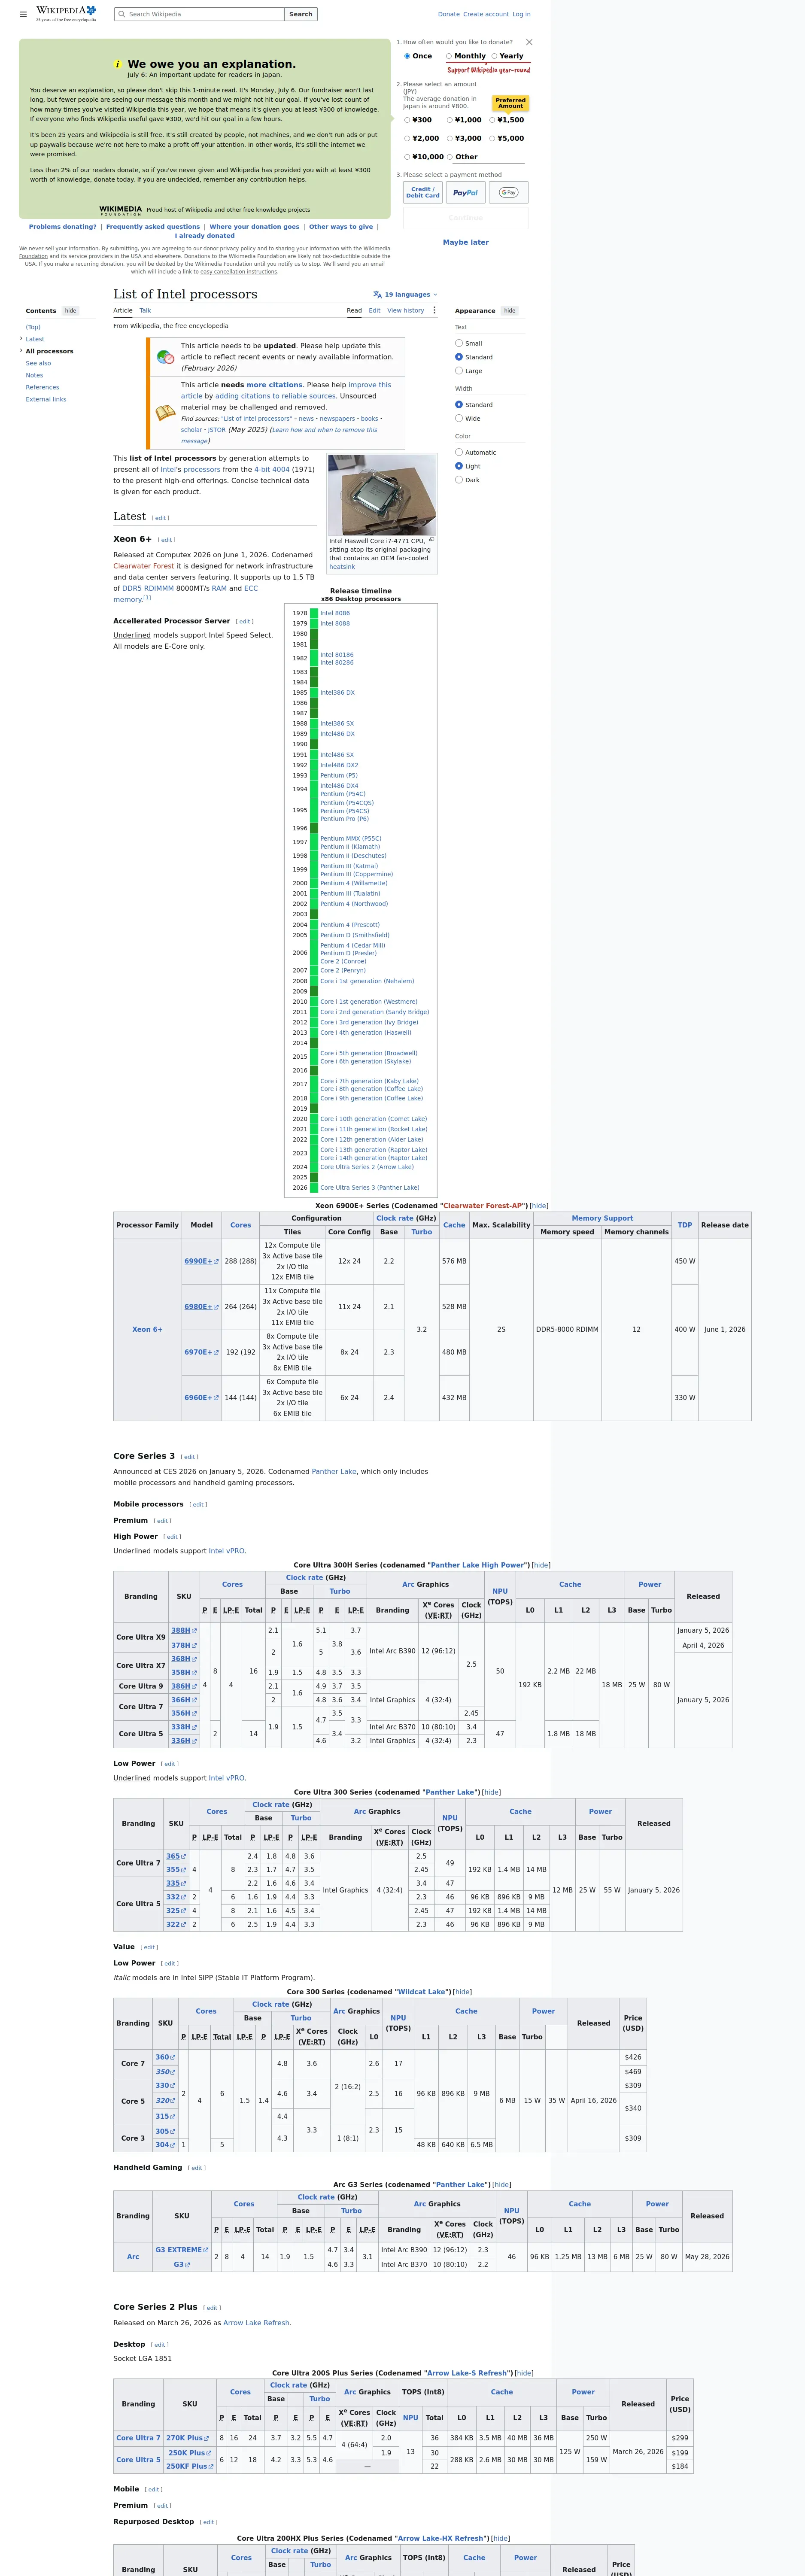Switch to the Talk tab

(145, 311)
